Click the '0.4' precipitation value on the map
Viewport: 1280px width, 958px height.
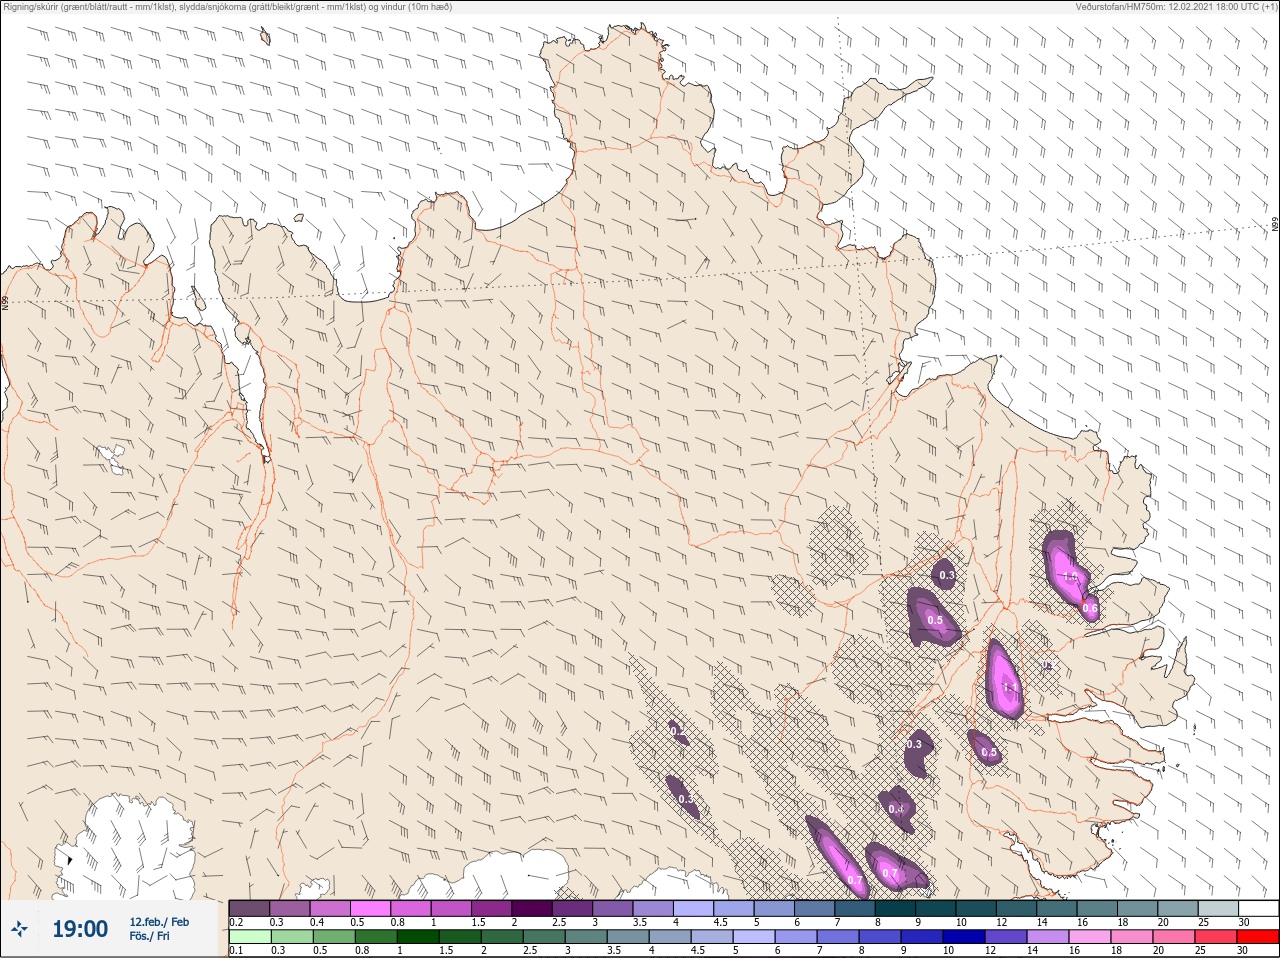pyautogui.click(x=896, y=810)
